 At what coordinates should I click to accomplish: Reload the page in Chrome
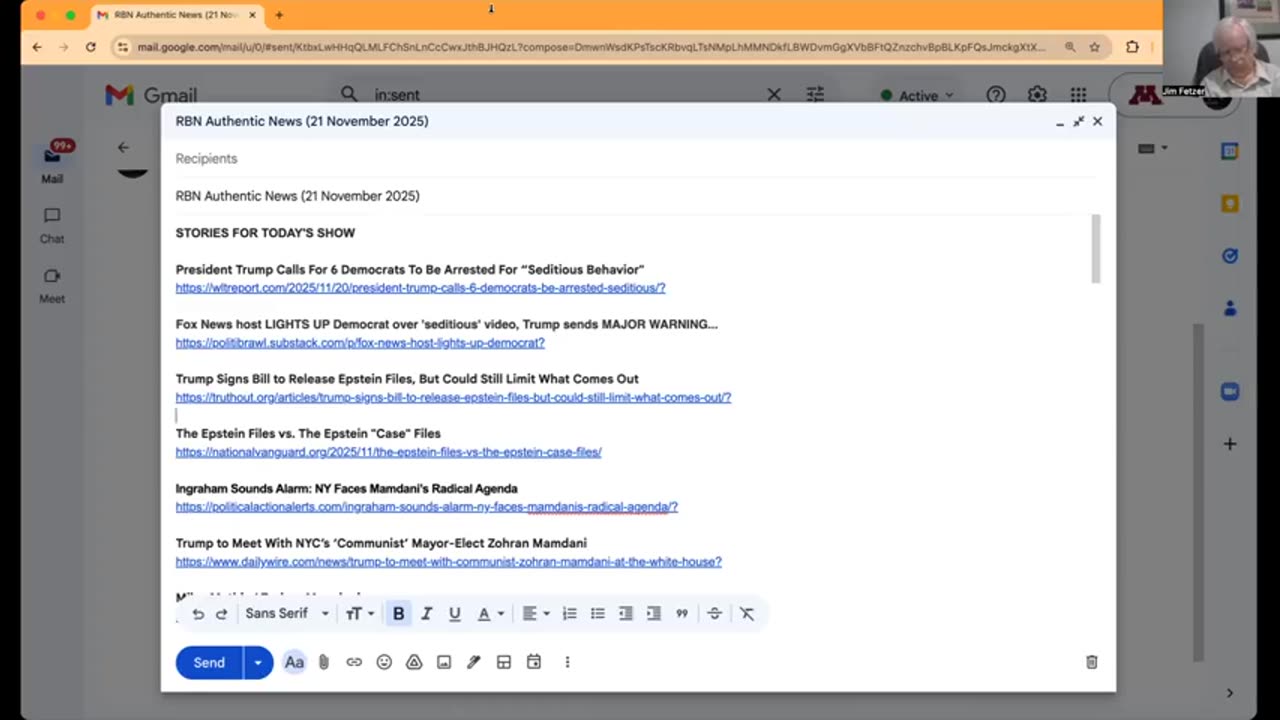(x=91, y=47)
